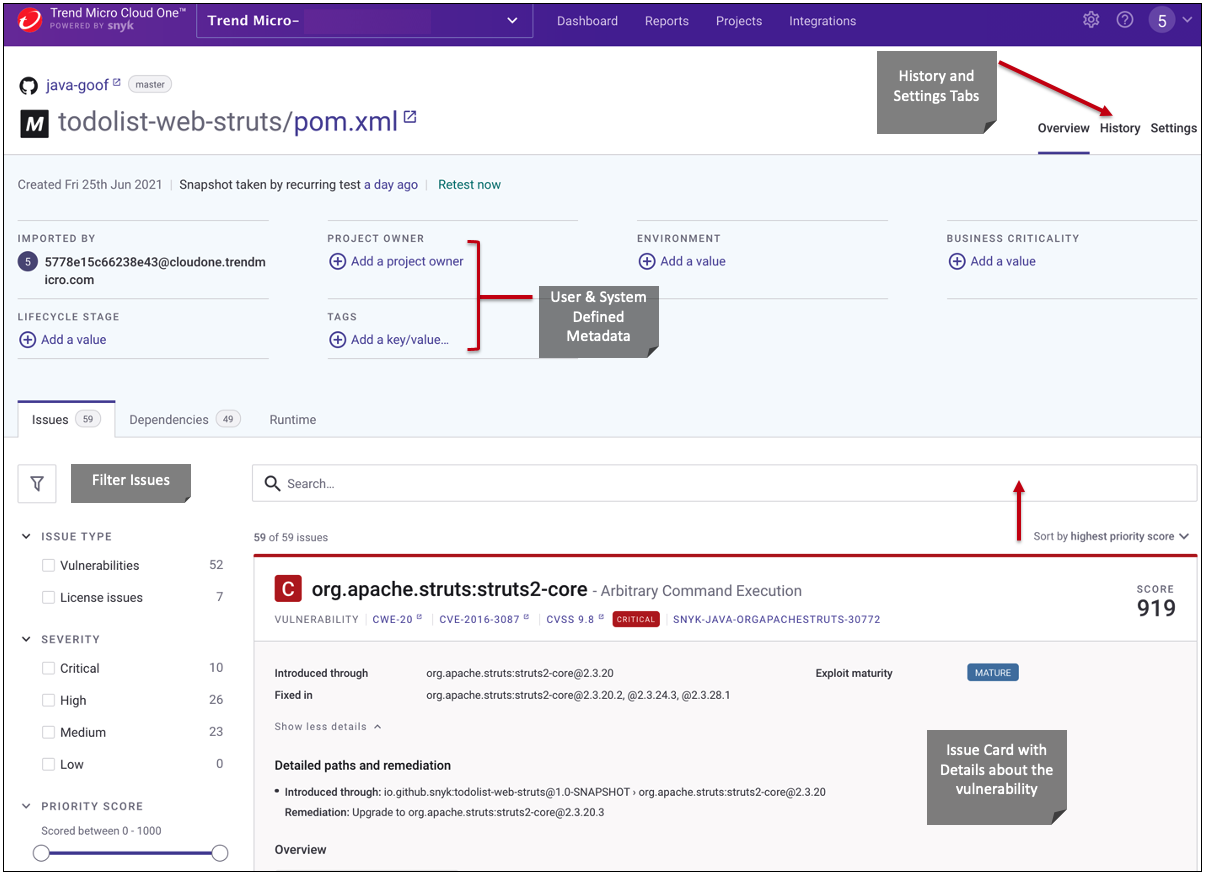Screen dimensions: 1205x877
Task: Open the Integrations page
Action: click(822, 21)
